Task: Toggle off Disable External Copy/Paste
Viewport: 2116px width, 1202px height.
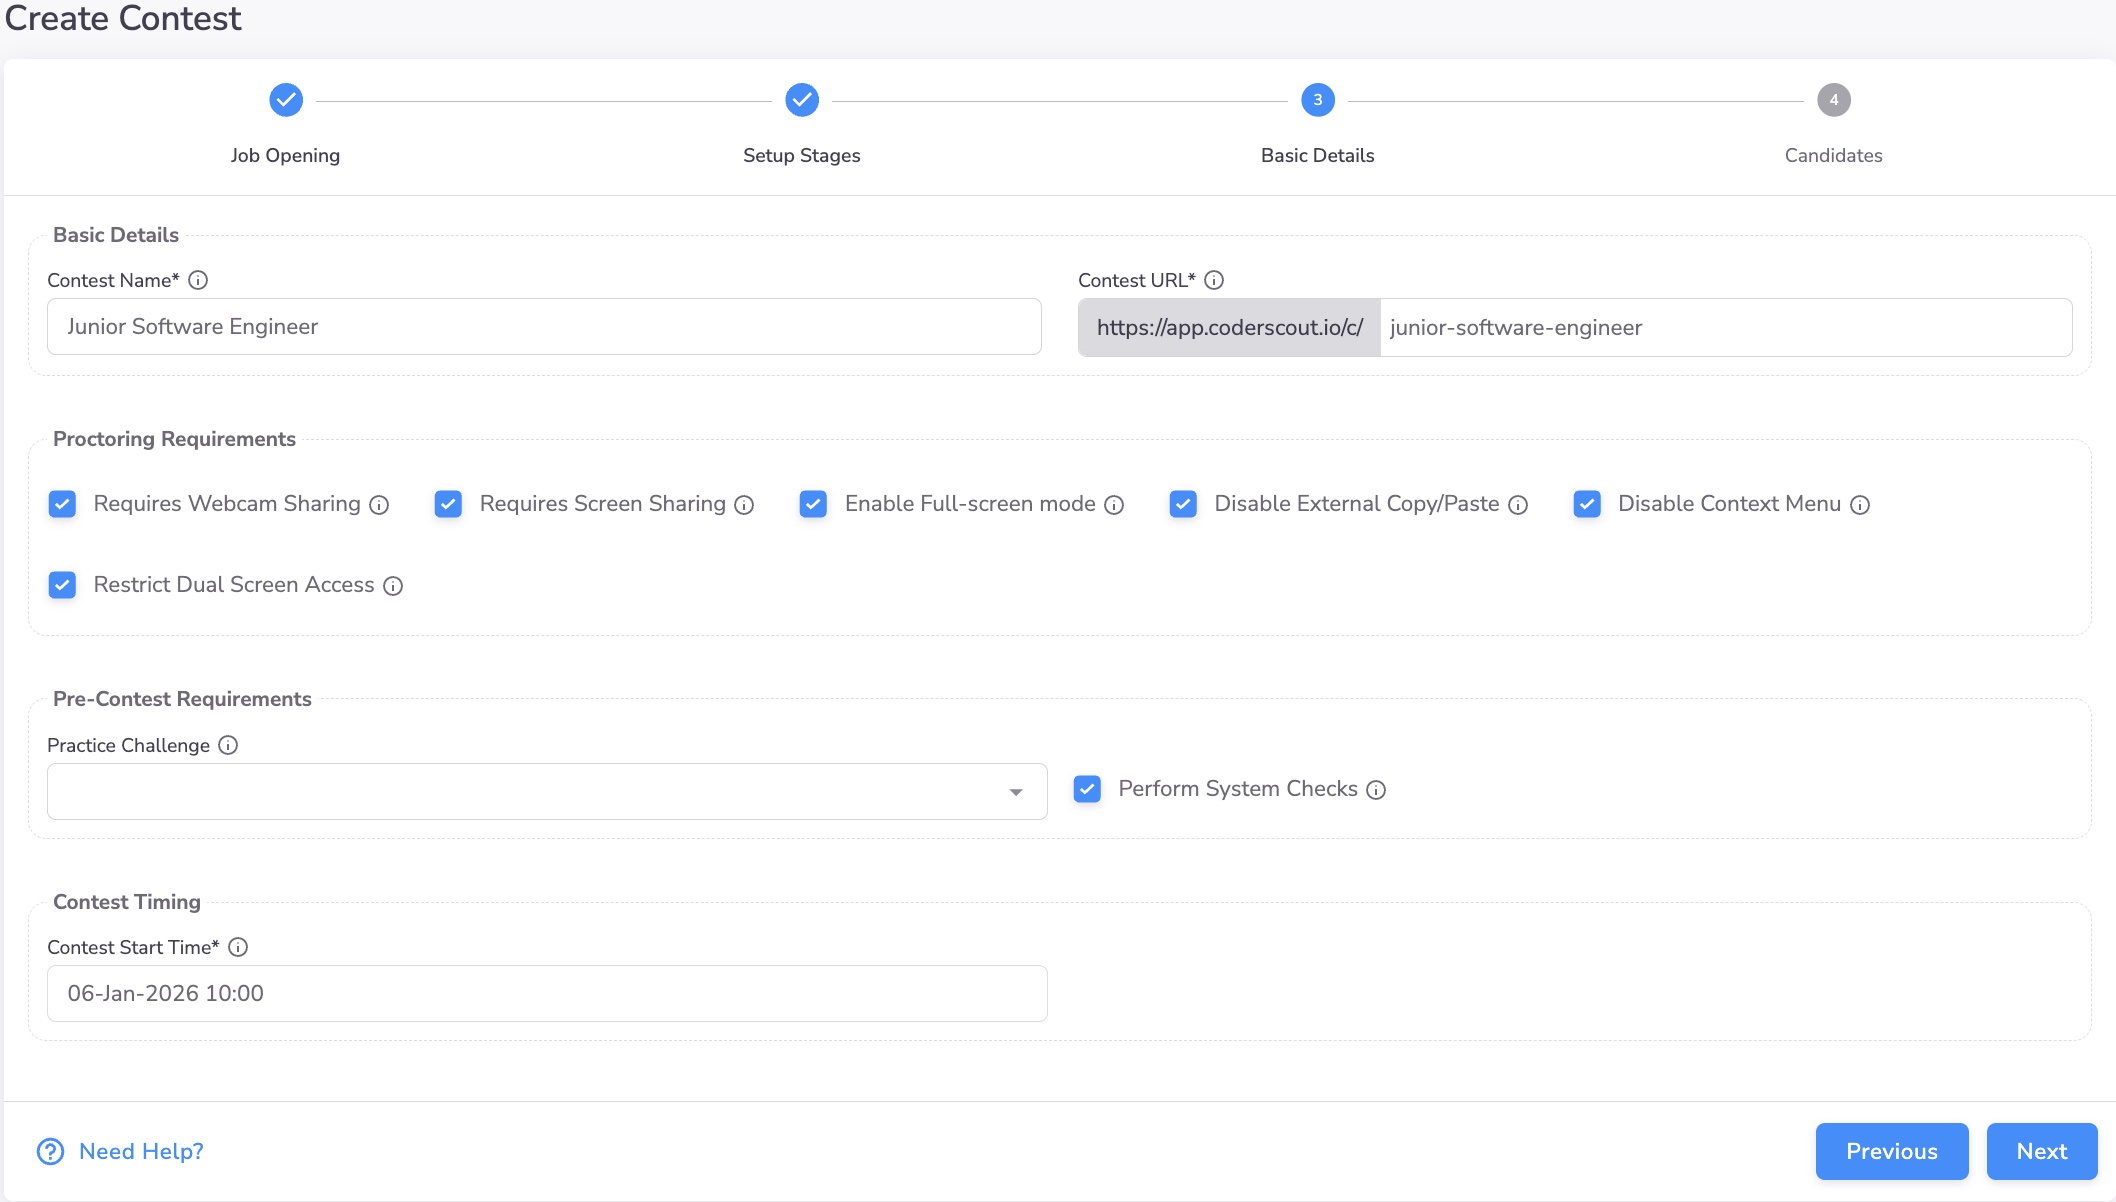Action: (x=1183, y=504)
